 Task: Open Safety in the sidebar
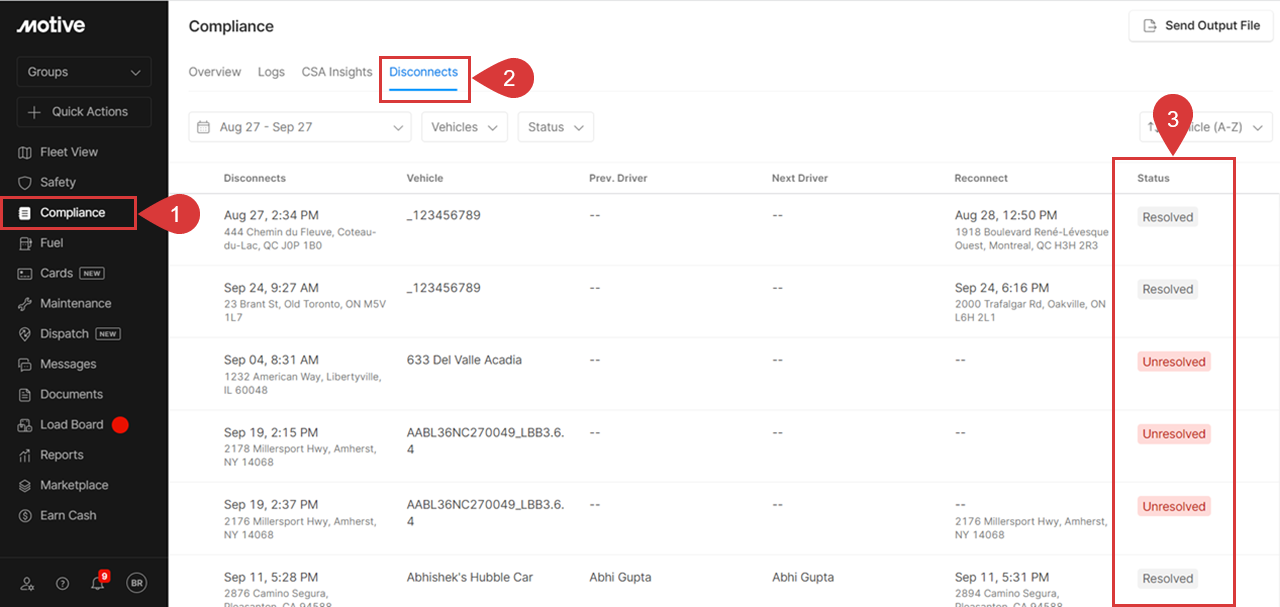tap(58, 182)
